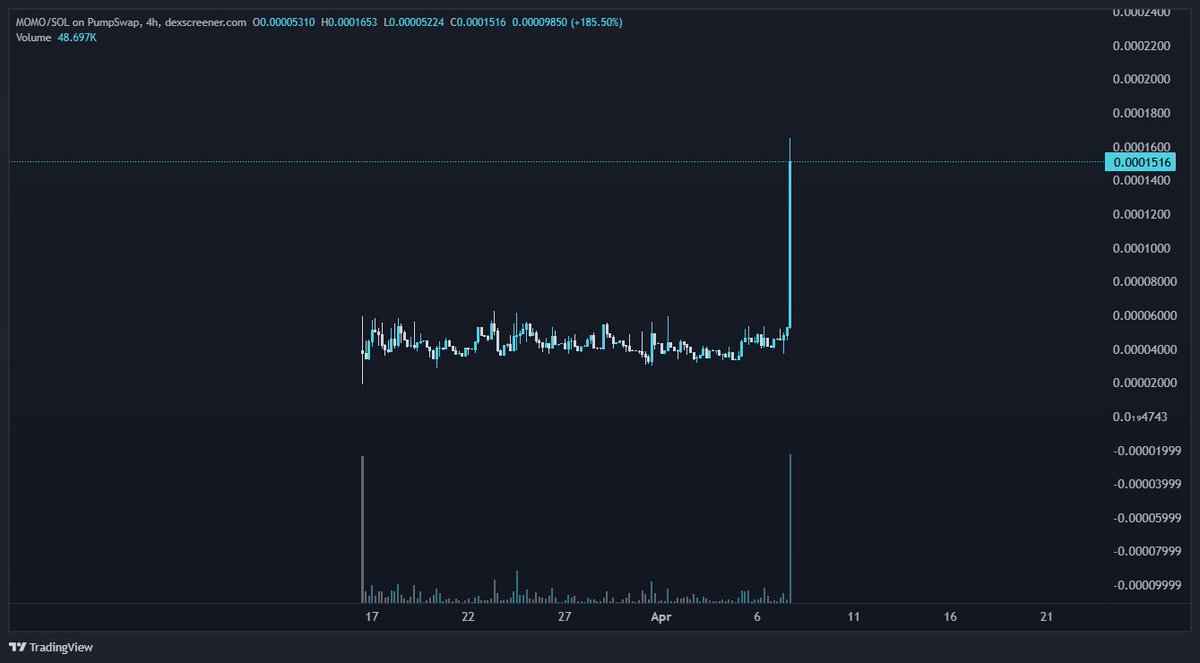Viewport: 1200px width, 663px height.
Task: Click the 0.00002000 price axis label
Action: pos(1143,384)
